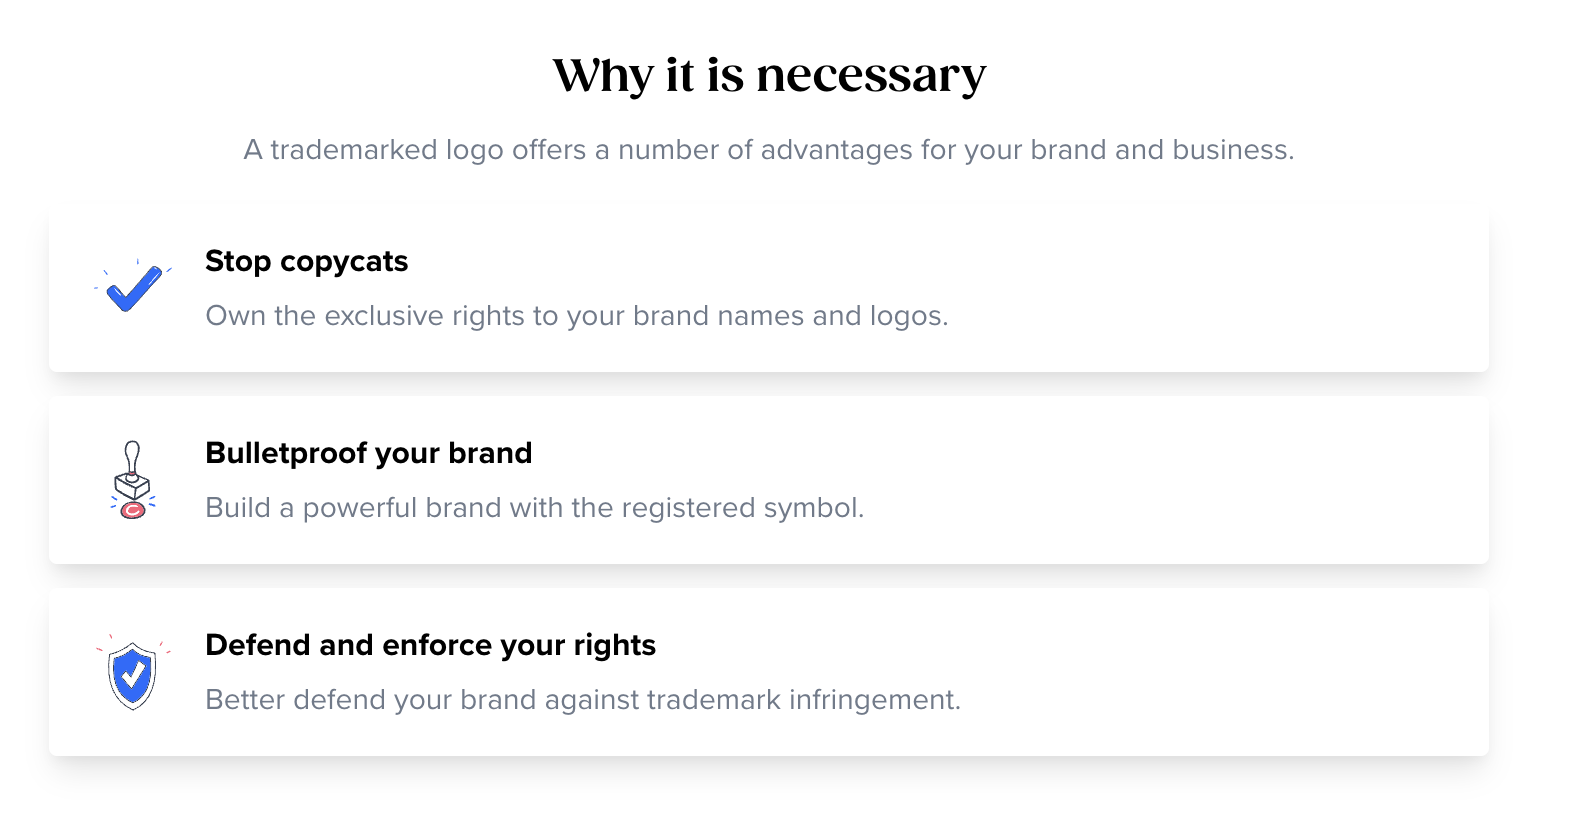Click "Own the exclusive rights" description text
The height and width of the screenshot is (836, 1588).
(x=576, y=316)
